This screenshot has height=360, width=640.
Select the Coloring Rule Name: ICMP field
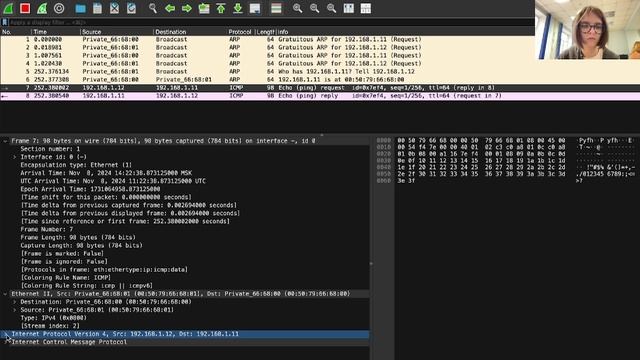pyautogui.click(x=66, y=278)
